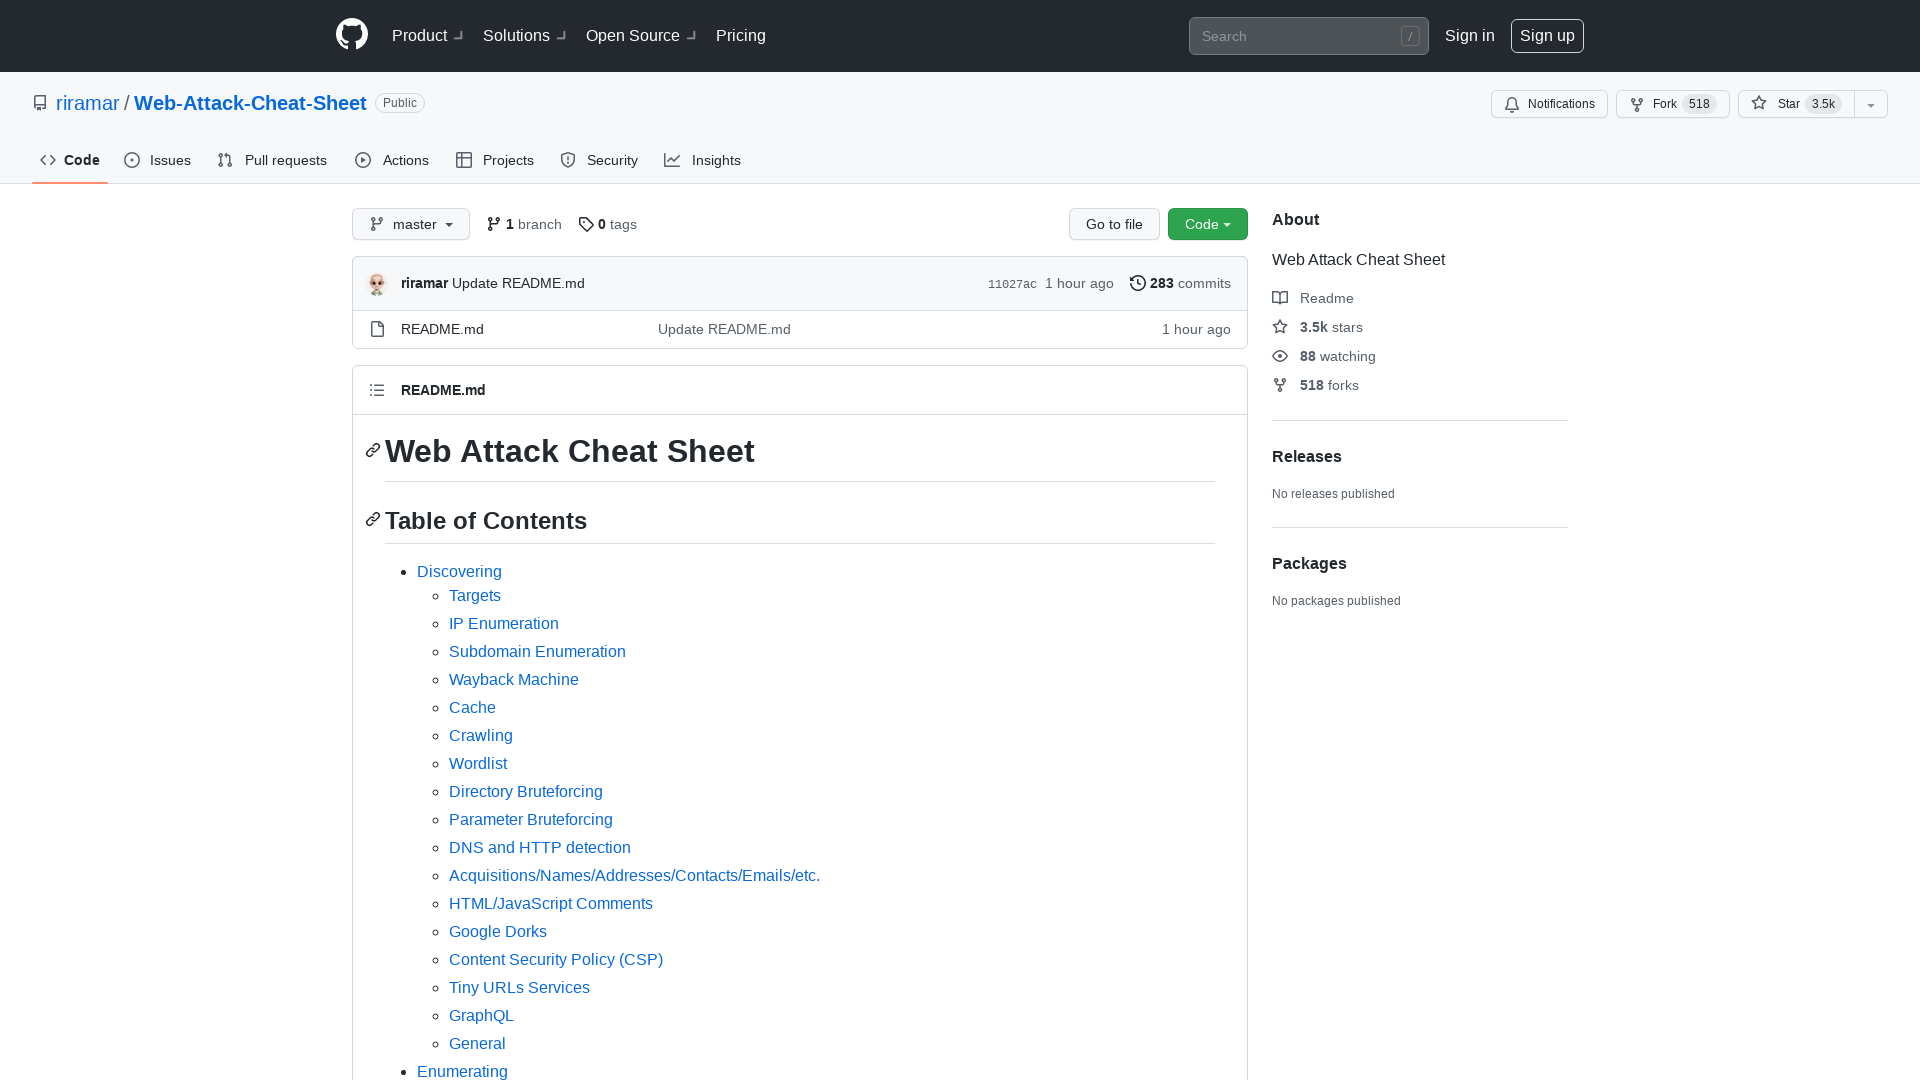Click the anchor link icon beside Web Attack Cheat Sheet
Viewport: 1920px width, 1080px height.
pyautogui.click(x=373, y=450)
